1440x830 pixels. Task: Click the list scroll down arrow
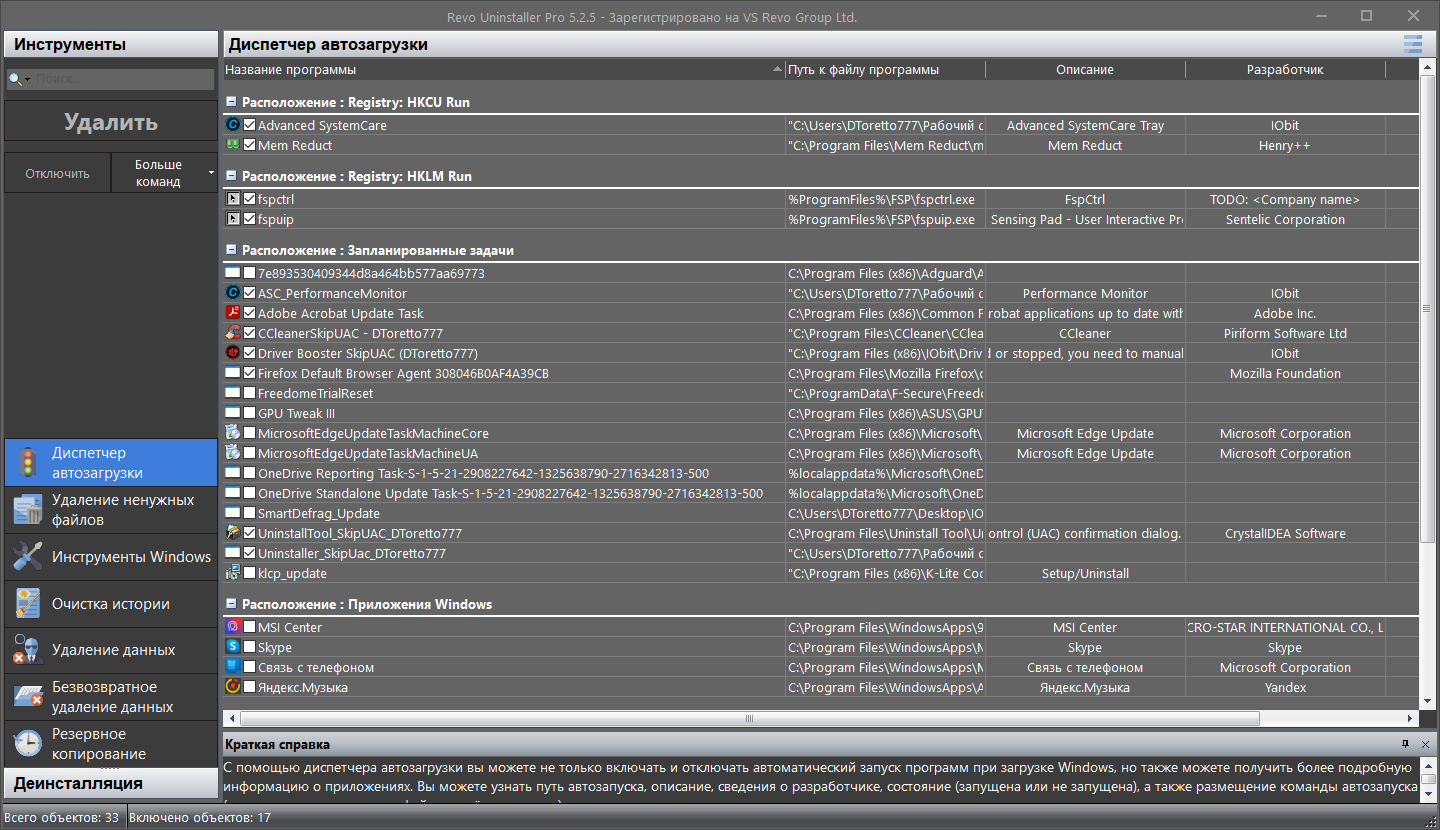pos(1428,701)
